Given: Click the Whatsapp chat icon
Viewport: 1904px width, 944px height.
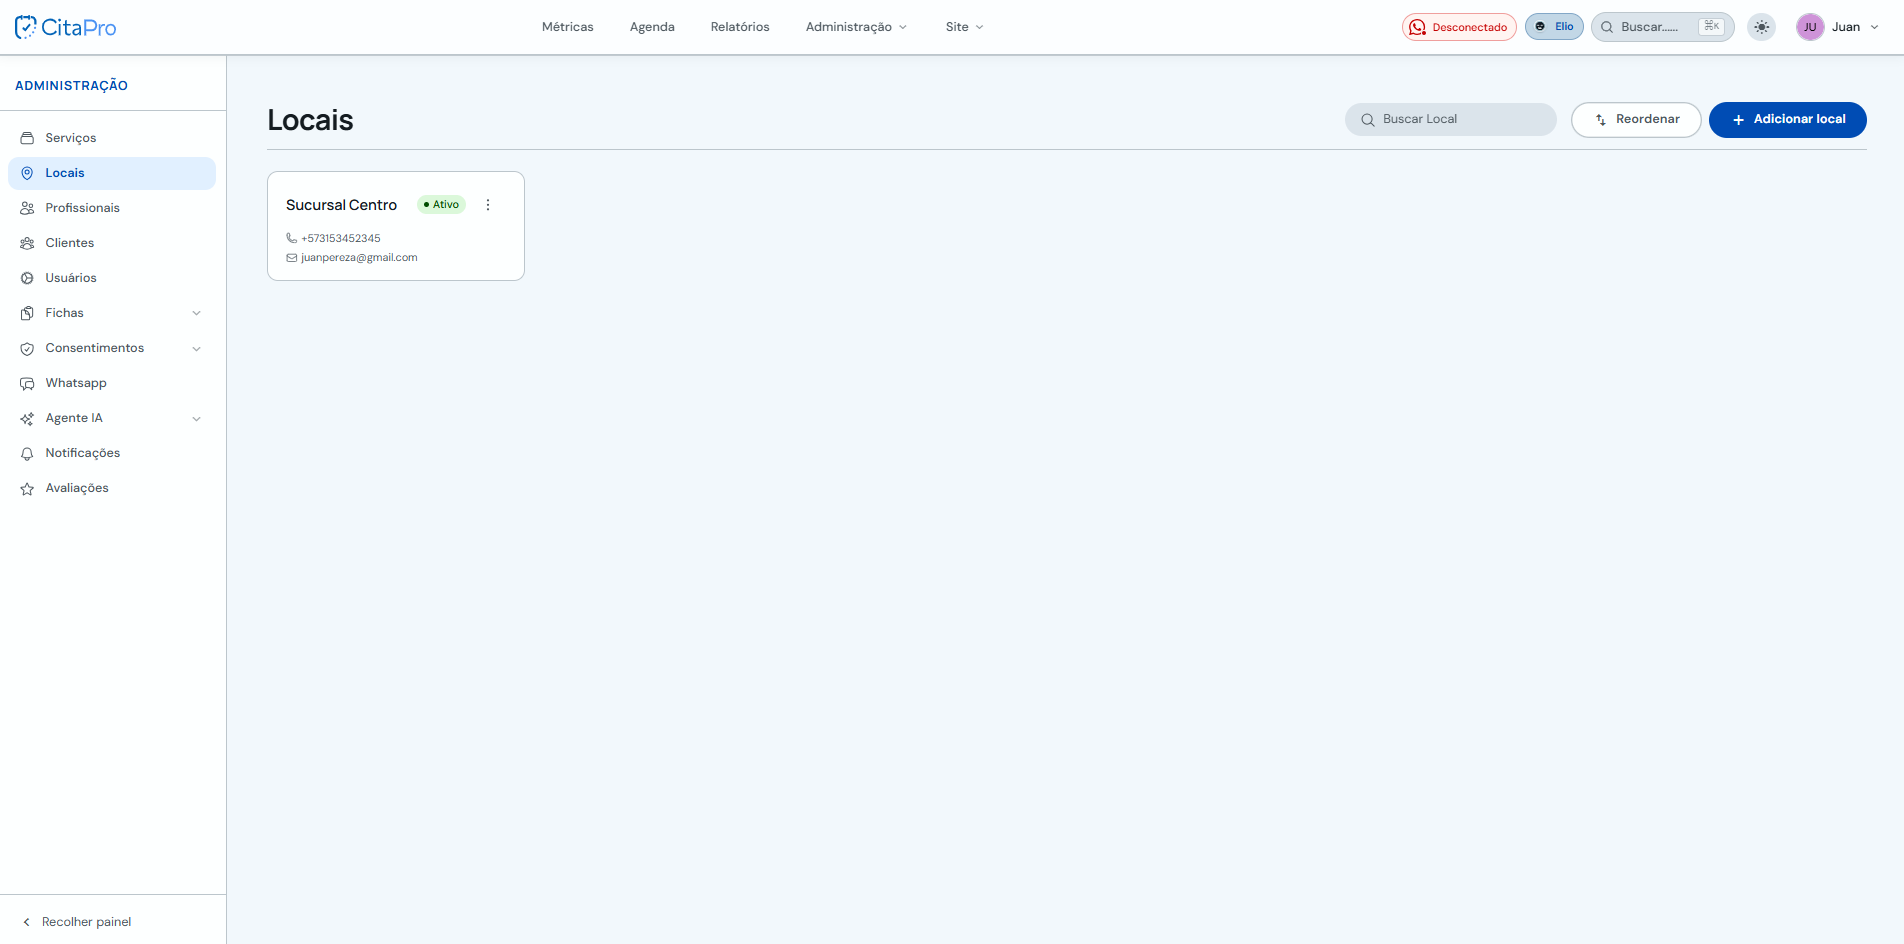Looking at the screenshot, I should (27, 384).
